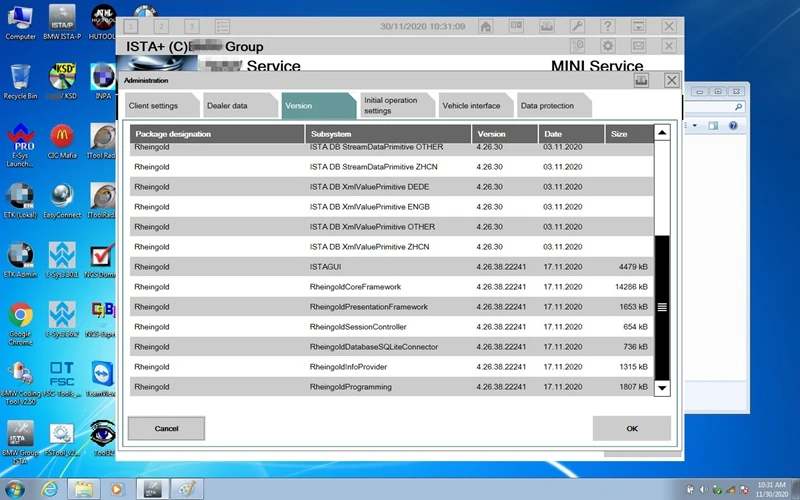800x500 pixels.
Task: Click the Version column header
Action: pos(505,134)
